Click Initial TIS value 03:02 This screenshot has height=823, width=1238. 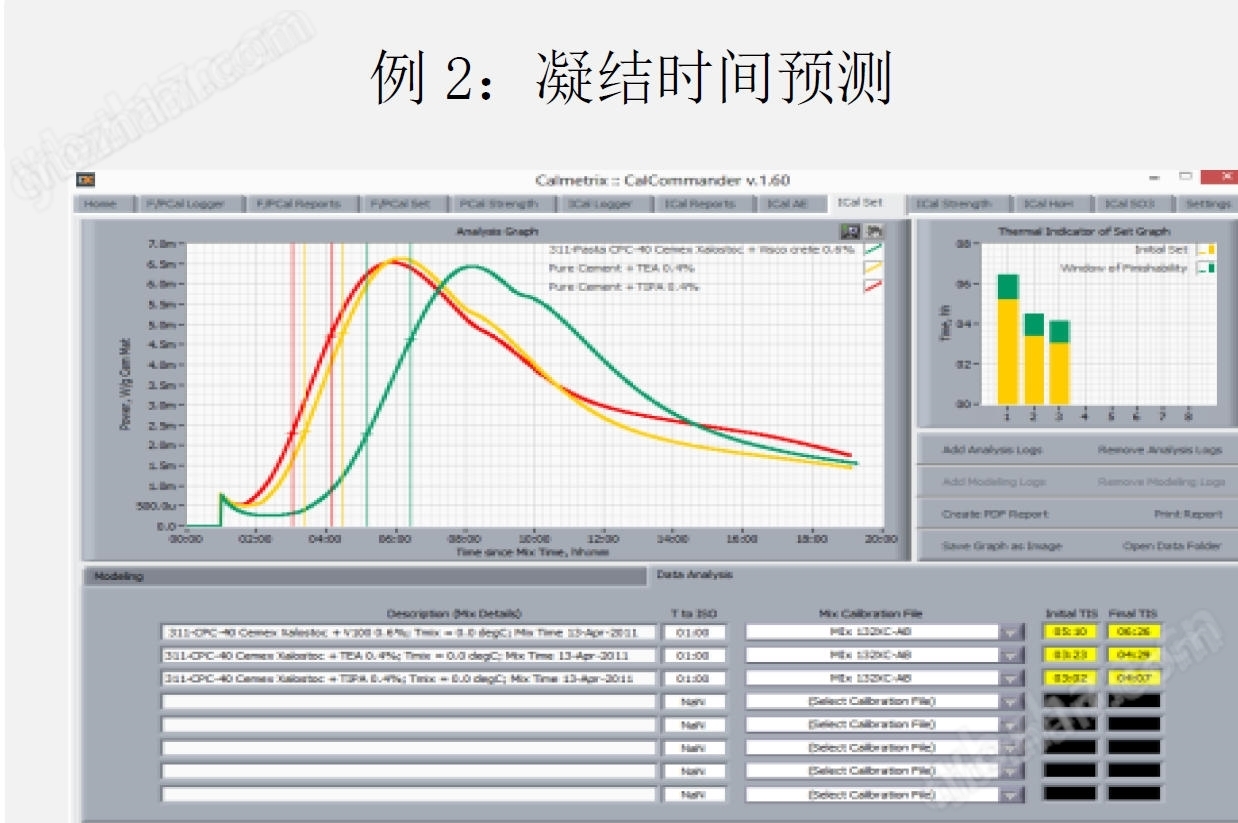pyautogui.click(x=1070, y=678)
